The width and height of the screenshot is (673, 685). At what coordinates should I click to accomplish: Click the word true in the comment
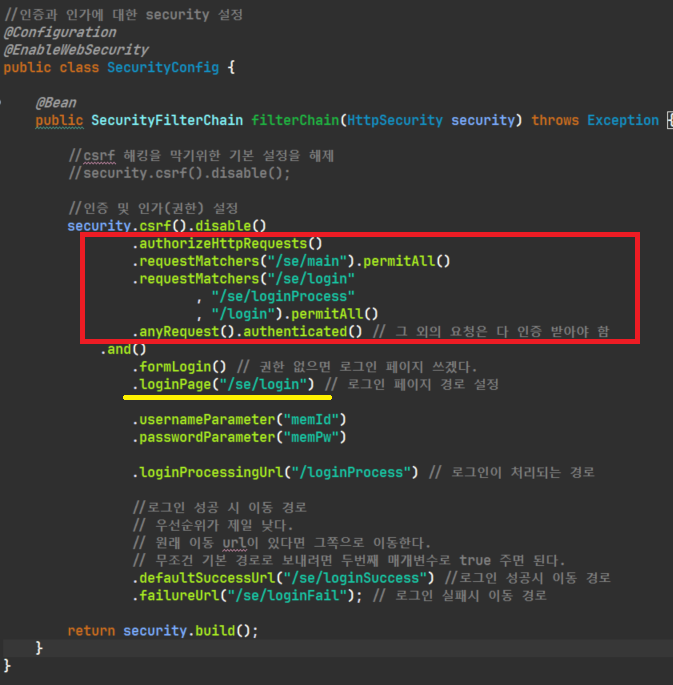[x=475, y=560]
